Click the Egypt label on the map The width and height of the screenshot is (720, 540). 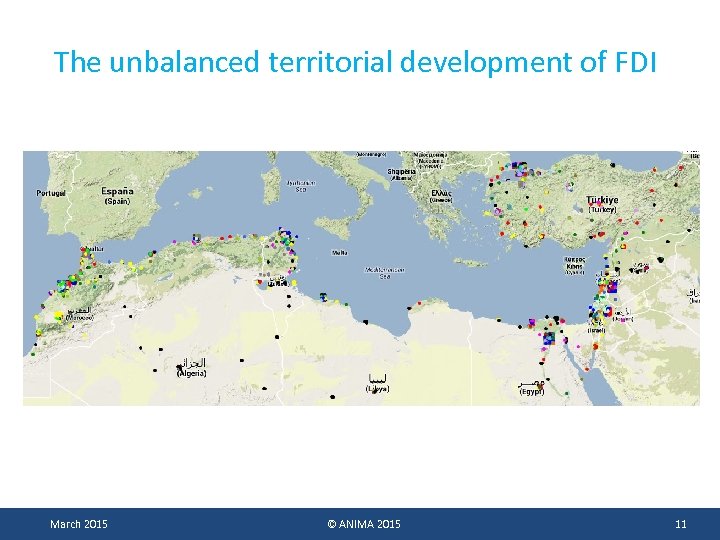point(532,388)
